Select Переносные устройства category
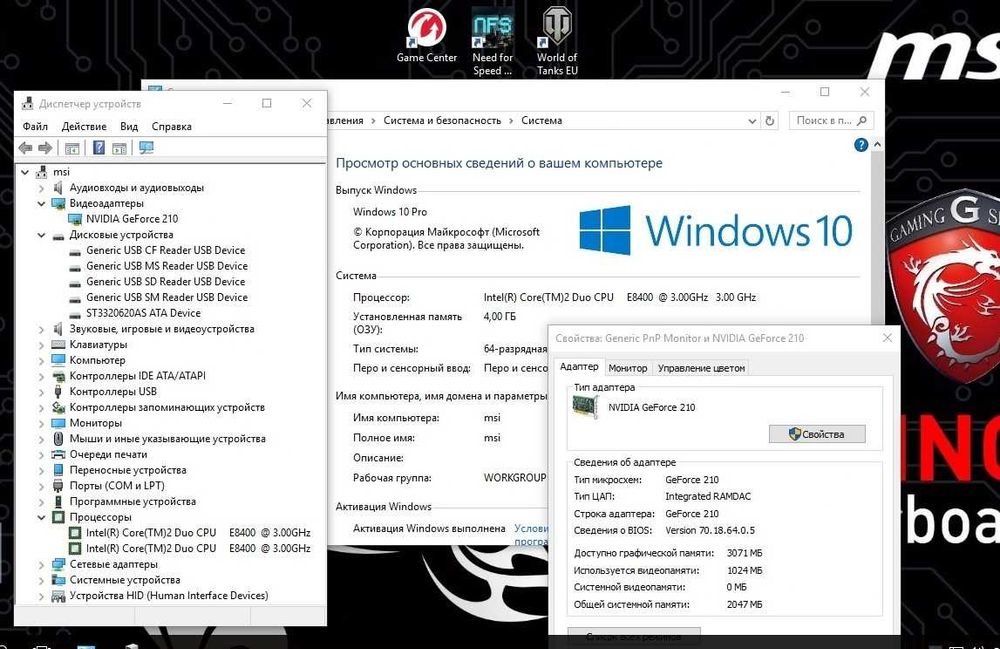Image resolution: width=1000 pixels, height=649 pixels. pos(128,470)
